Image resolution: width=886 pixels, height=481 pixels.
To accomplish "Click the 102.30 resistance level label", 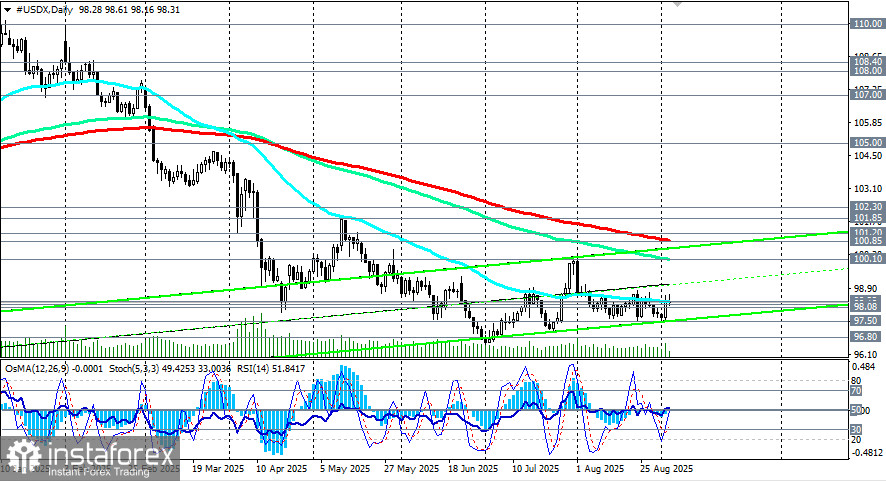I will 867,207.
